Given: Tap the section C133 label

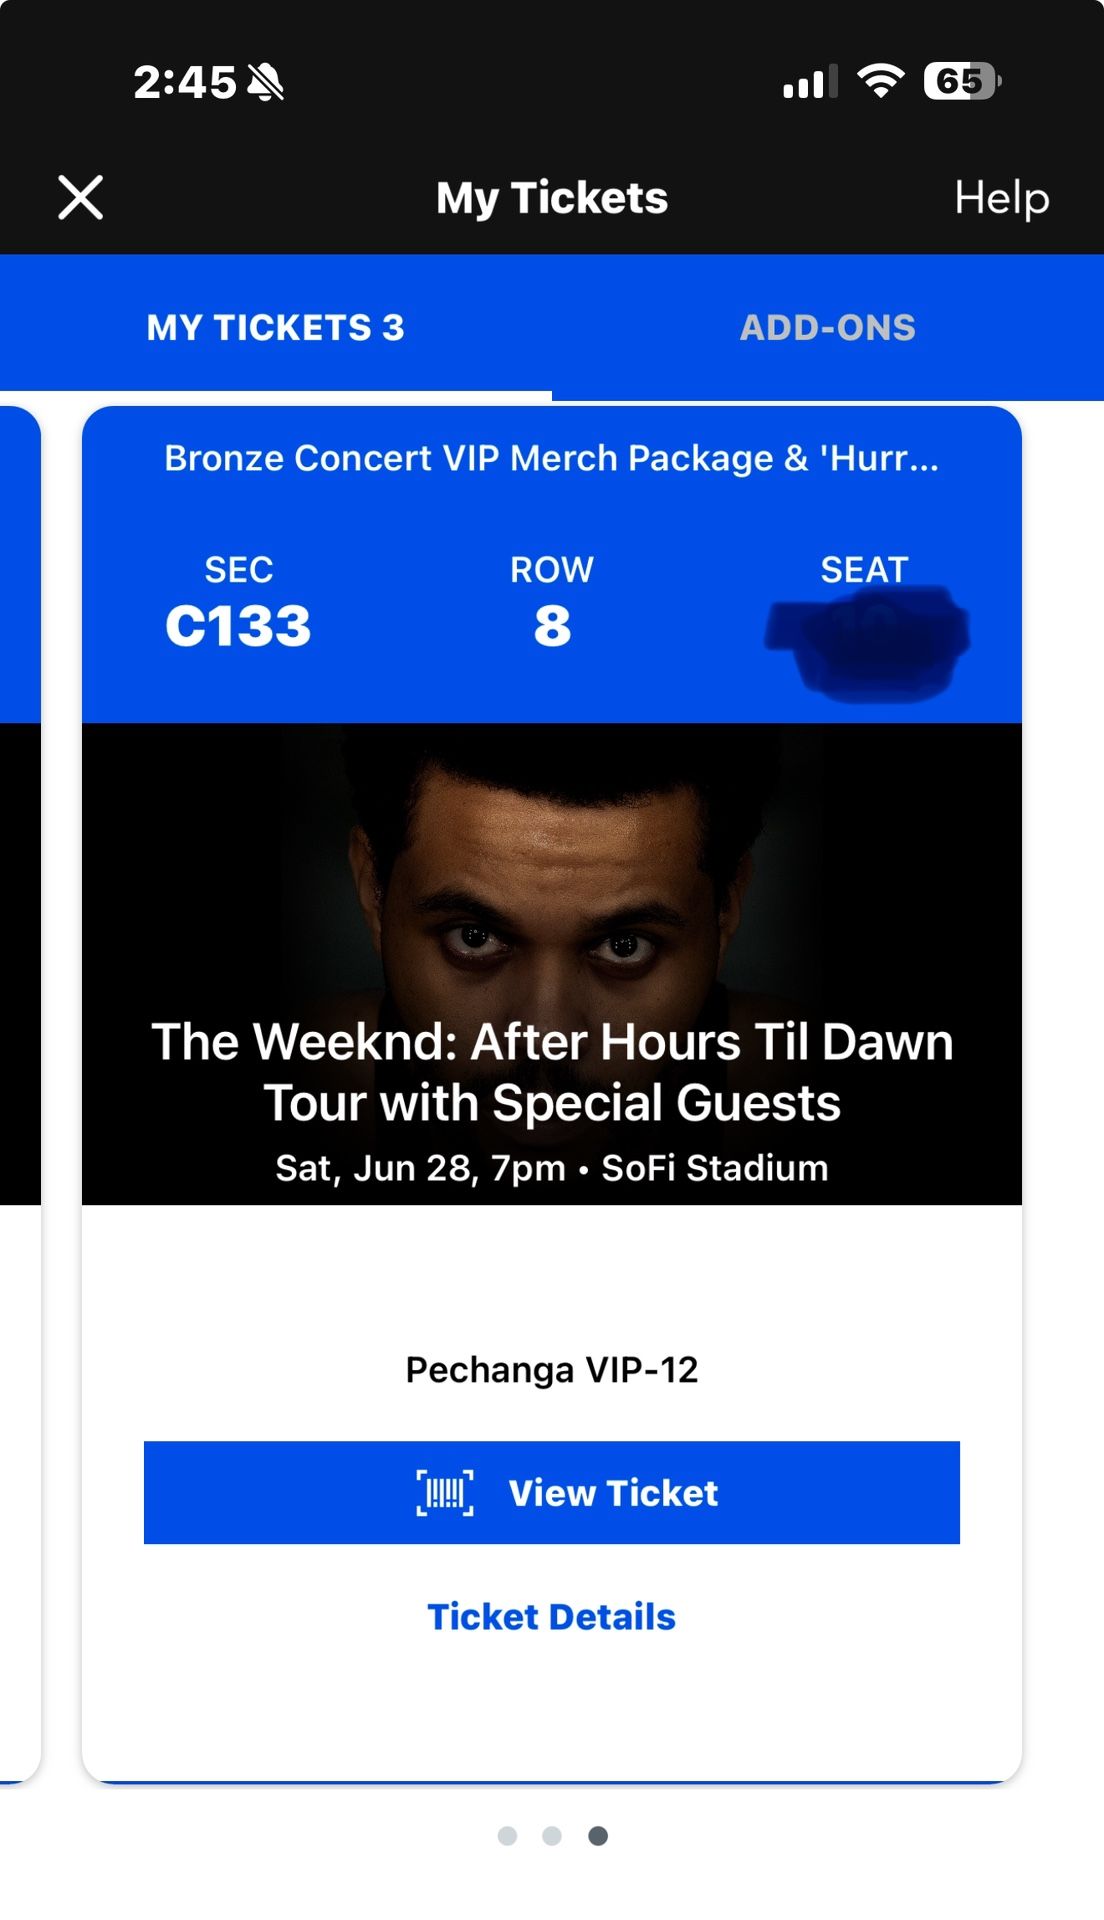Looking at the screenshot, I should [x=238, y=625].
